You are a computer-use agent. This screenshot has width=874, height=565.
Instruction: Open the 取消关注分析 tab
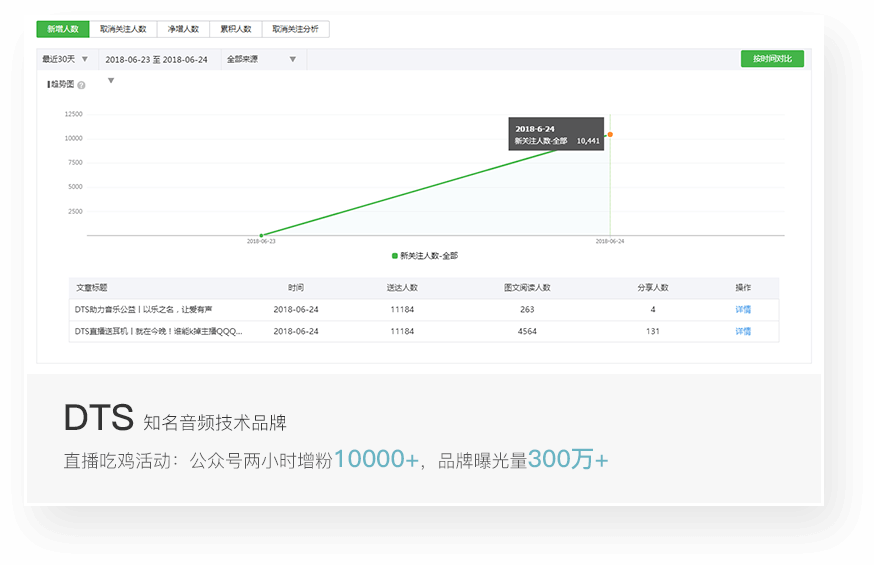(296, 30)
